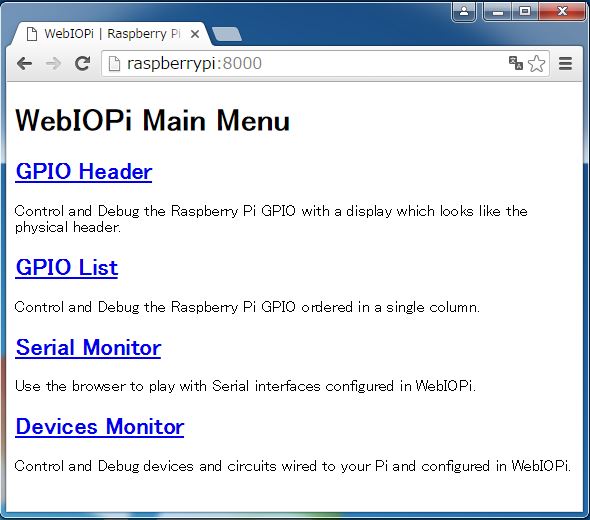Close the browser window

point(562,11)
